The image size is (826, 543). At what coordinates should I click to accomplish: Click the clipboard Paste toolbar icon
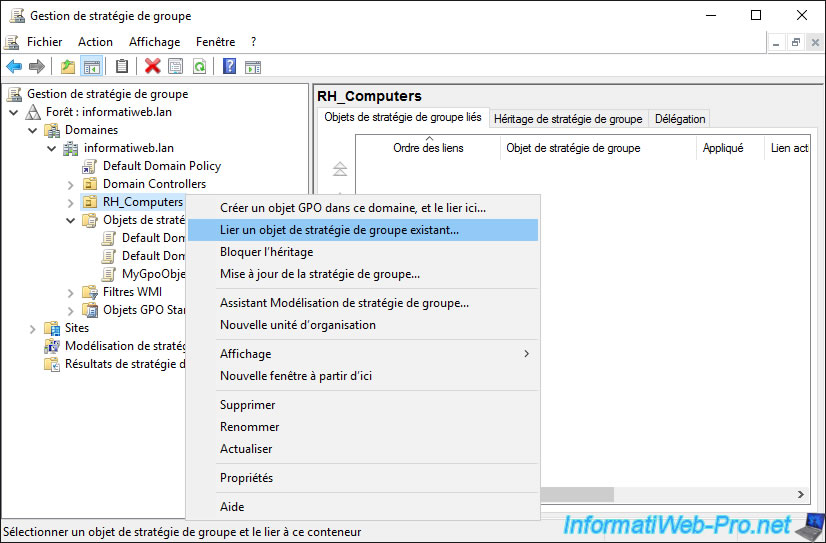tap(122, 66)
